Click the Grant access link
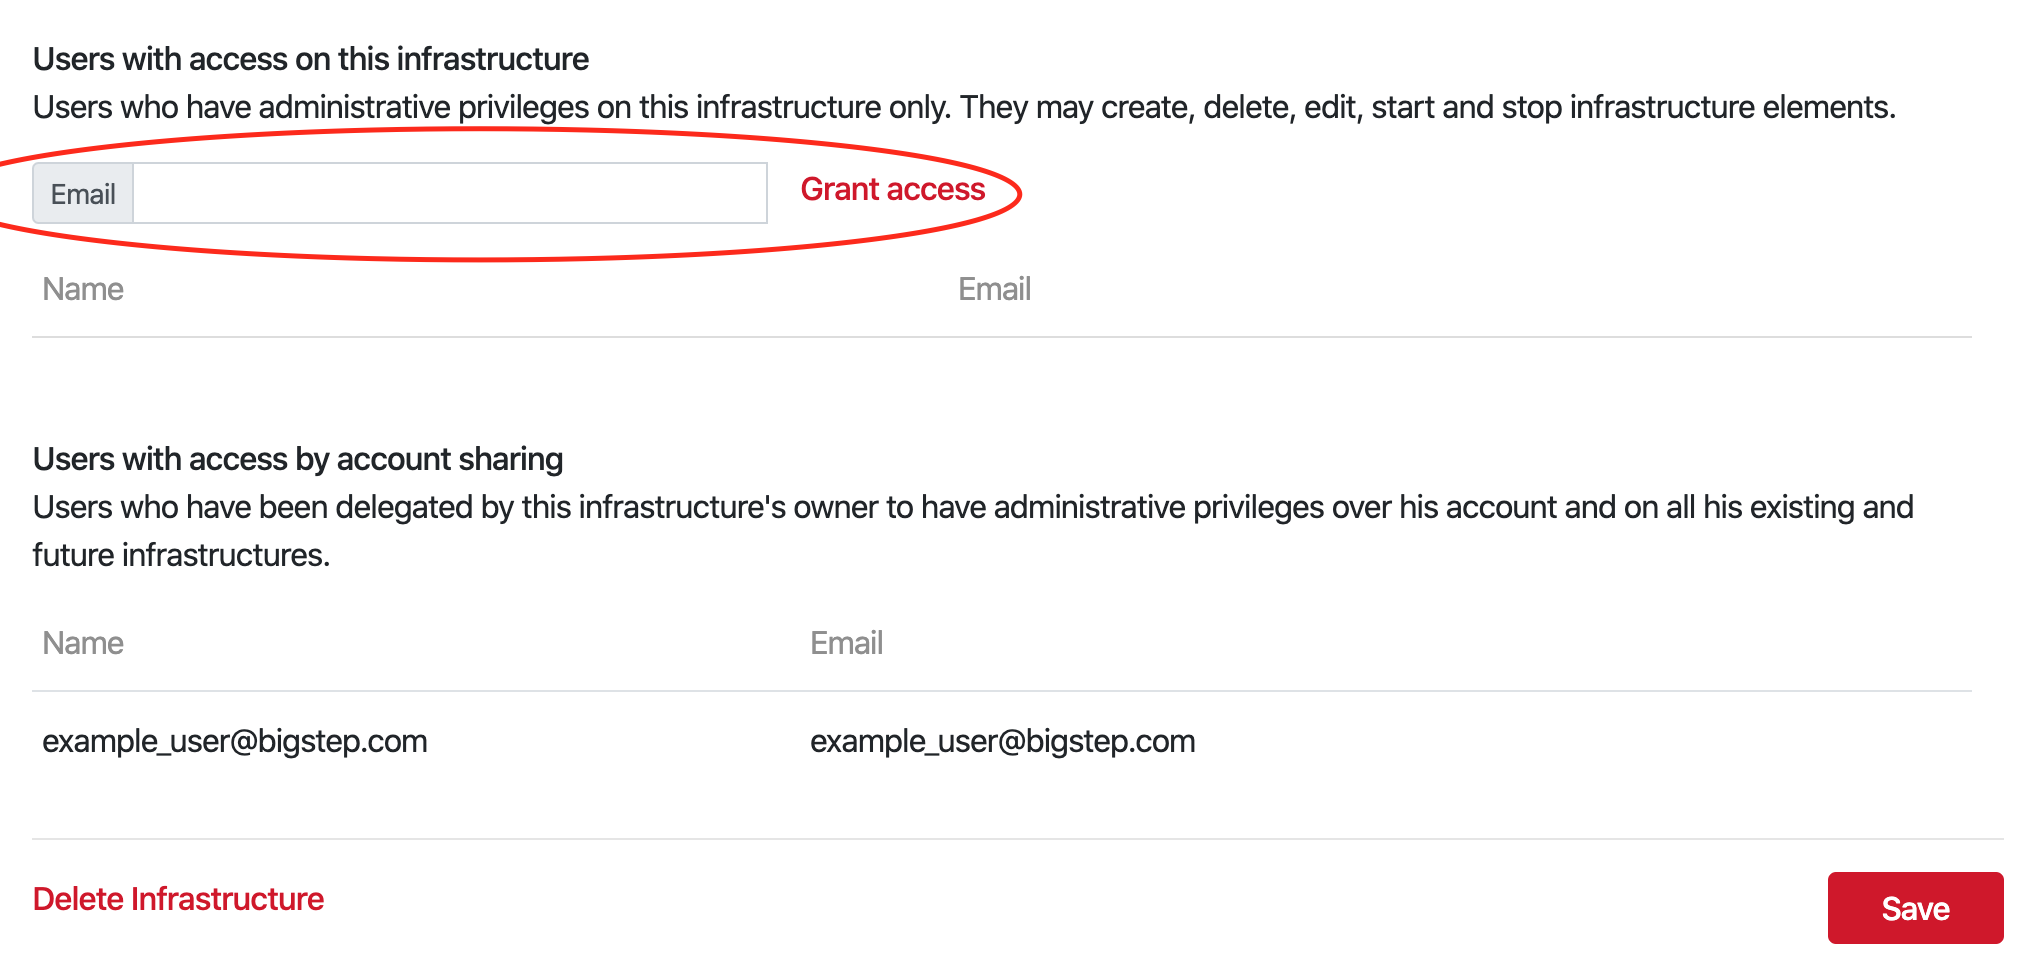 pos(893,189)
